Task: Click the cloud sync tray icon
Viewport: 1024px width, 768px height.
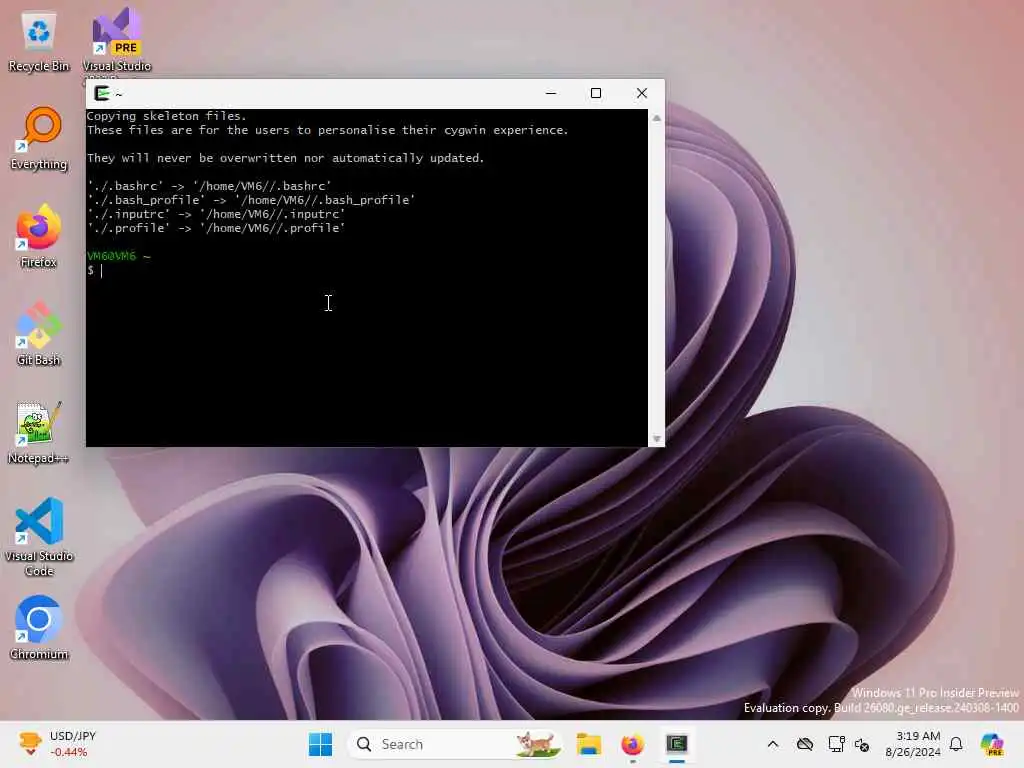Action: tap(805, 744)
